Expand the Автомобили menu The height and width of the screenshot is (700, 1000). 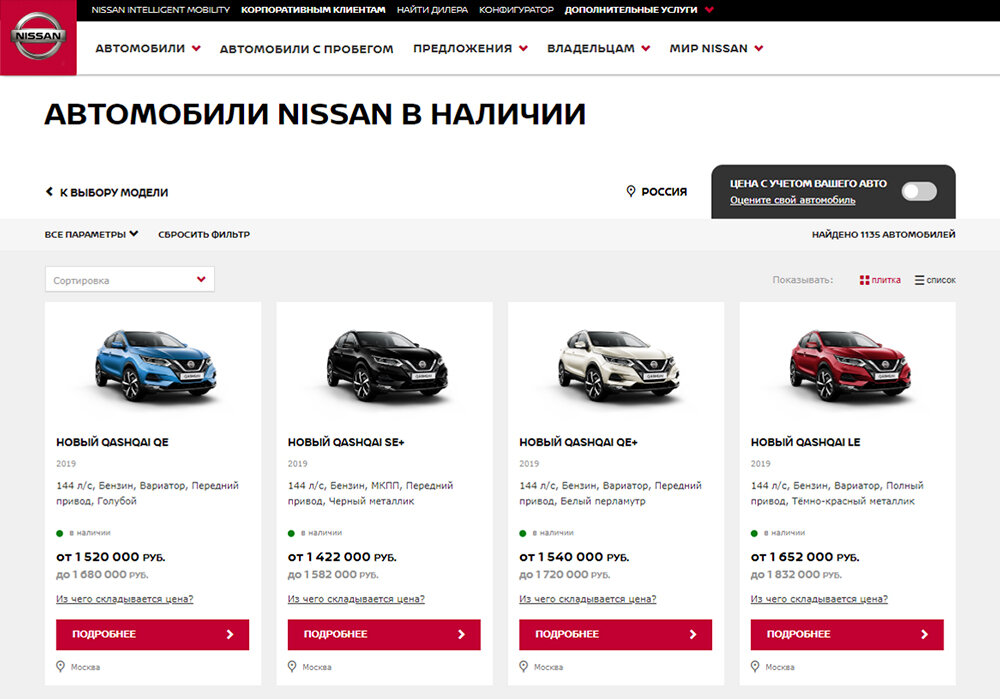point(148,48)
